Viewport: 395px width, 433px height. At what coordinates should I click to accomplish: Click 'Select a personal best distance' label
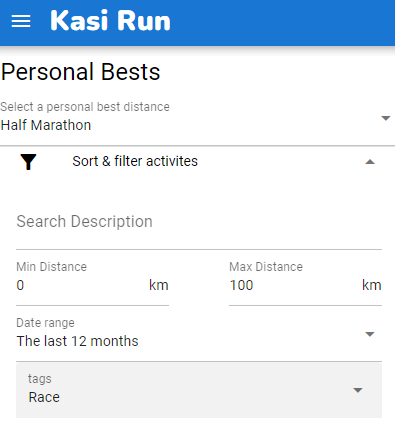(85, 107)
